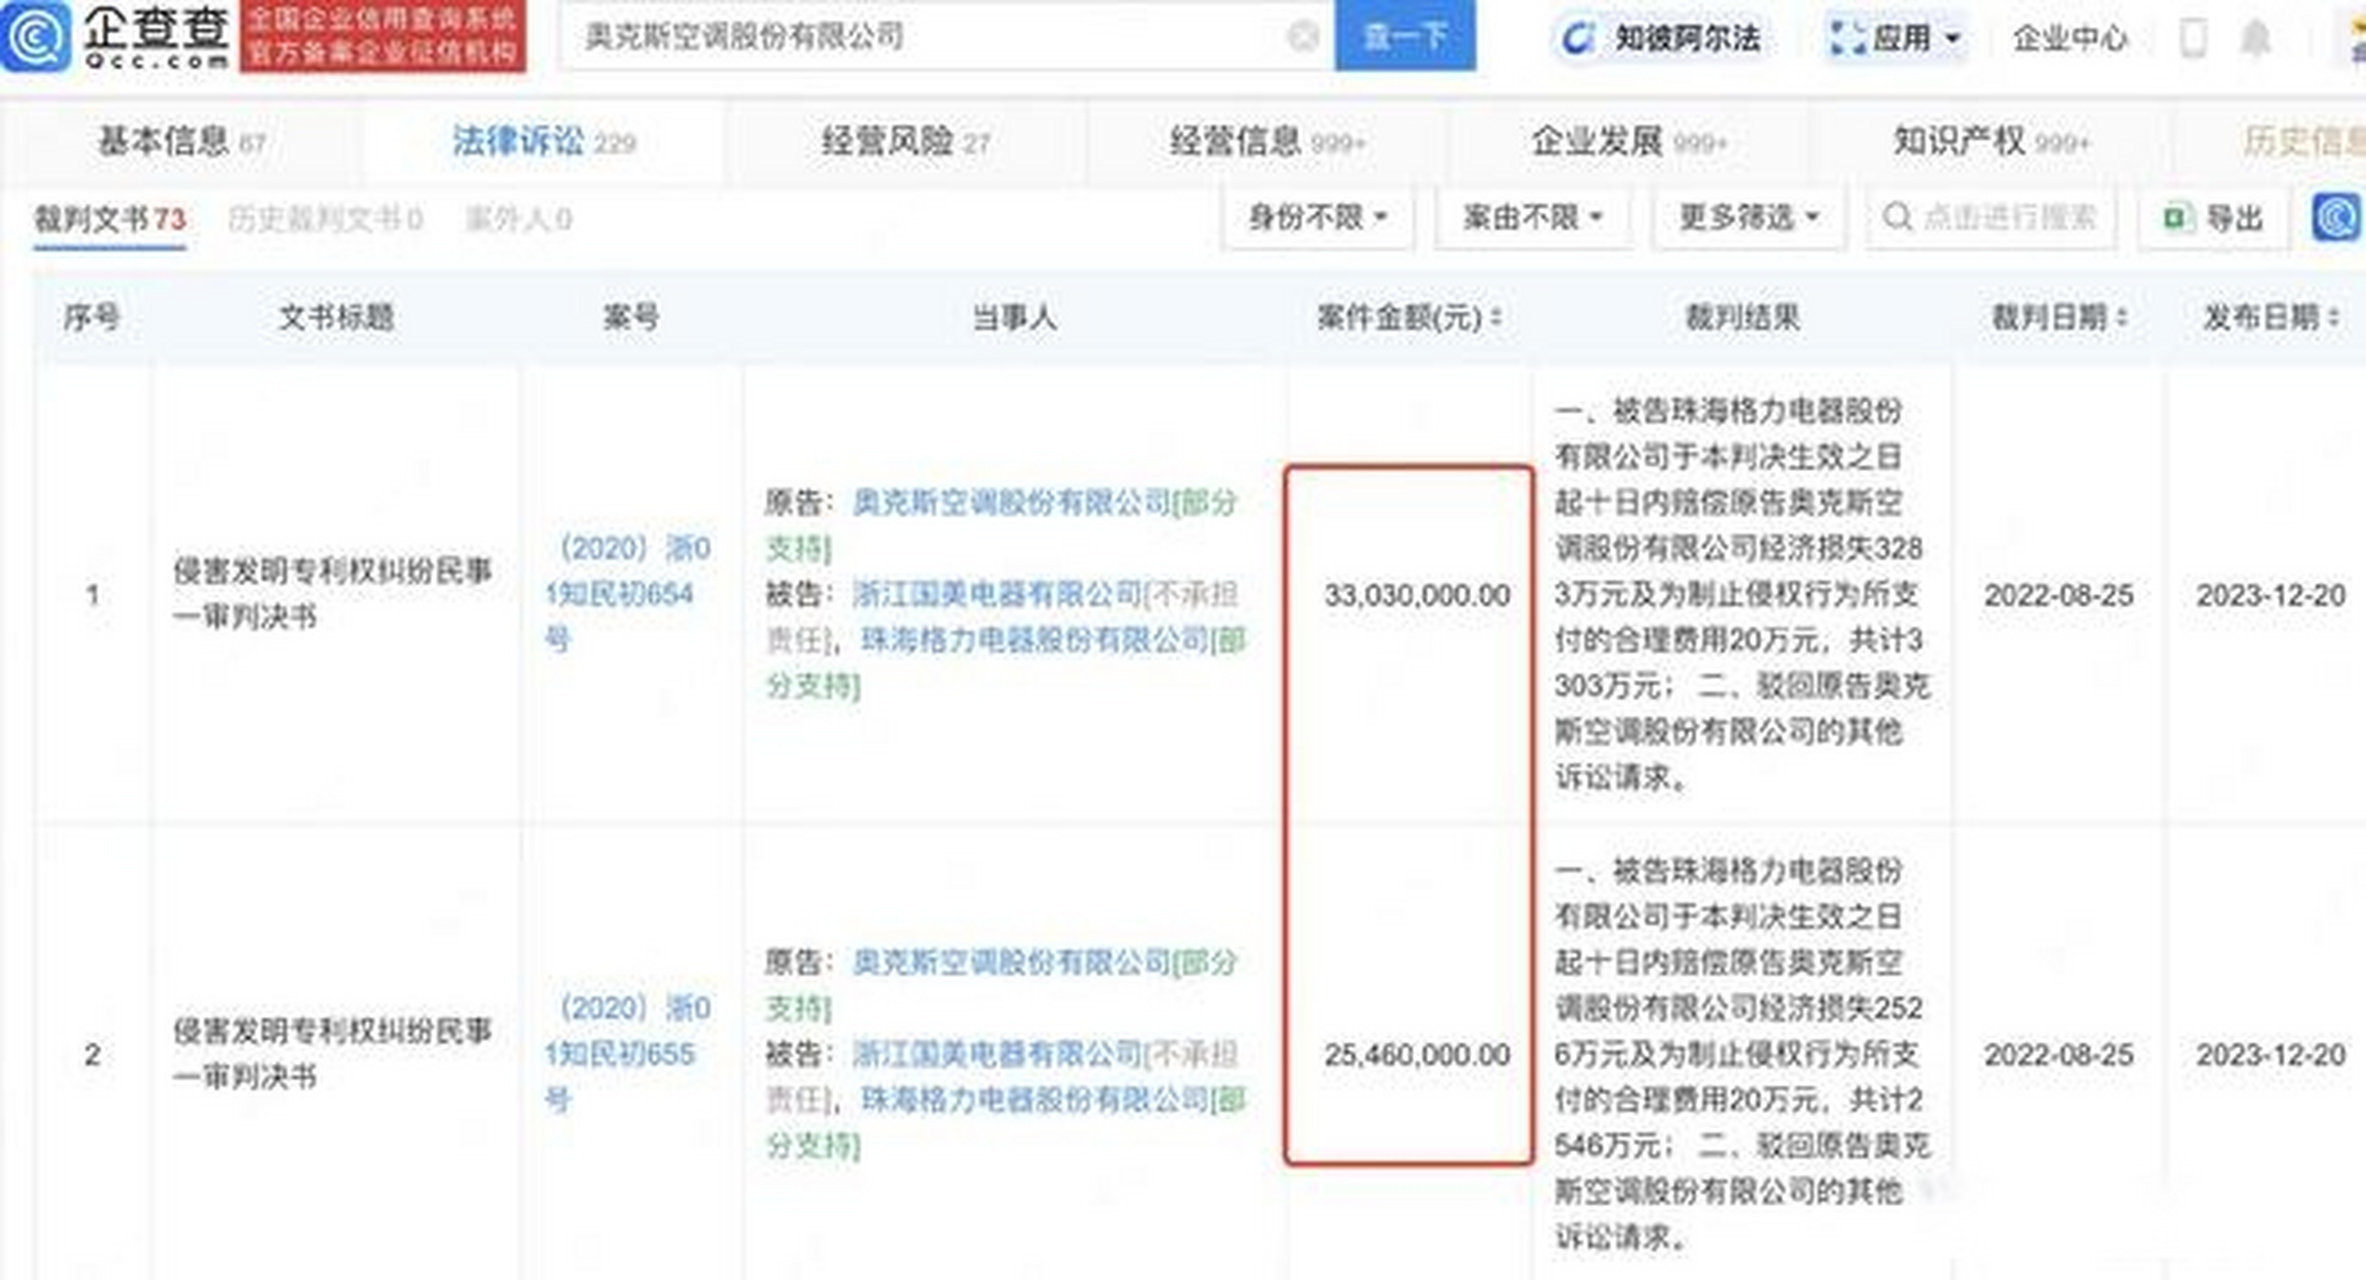Screen dimensions: 2366x1280
Task: Open 珠海格力电器股份有限公司 link in row 2
Action: coord(1035,1100)
